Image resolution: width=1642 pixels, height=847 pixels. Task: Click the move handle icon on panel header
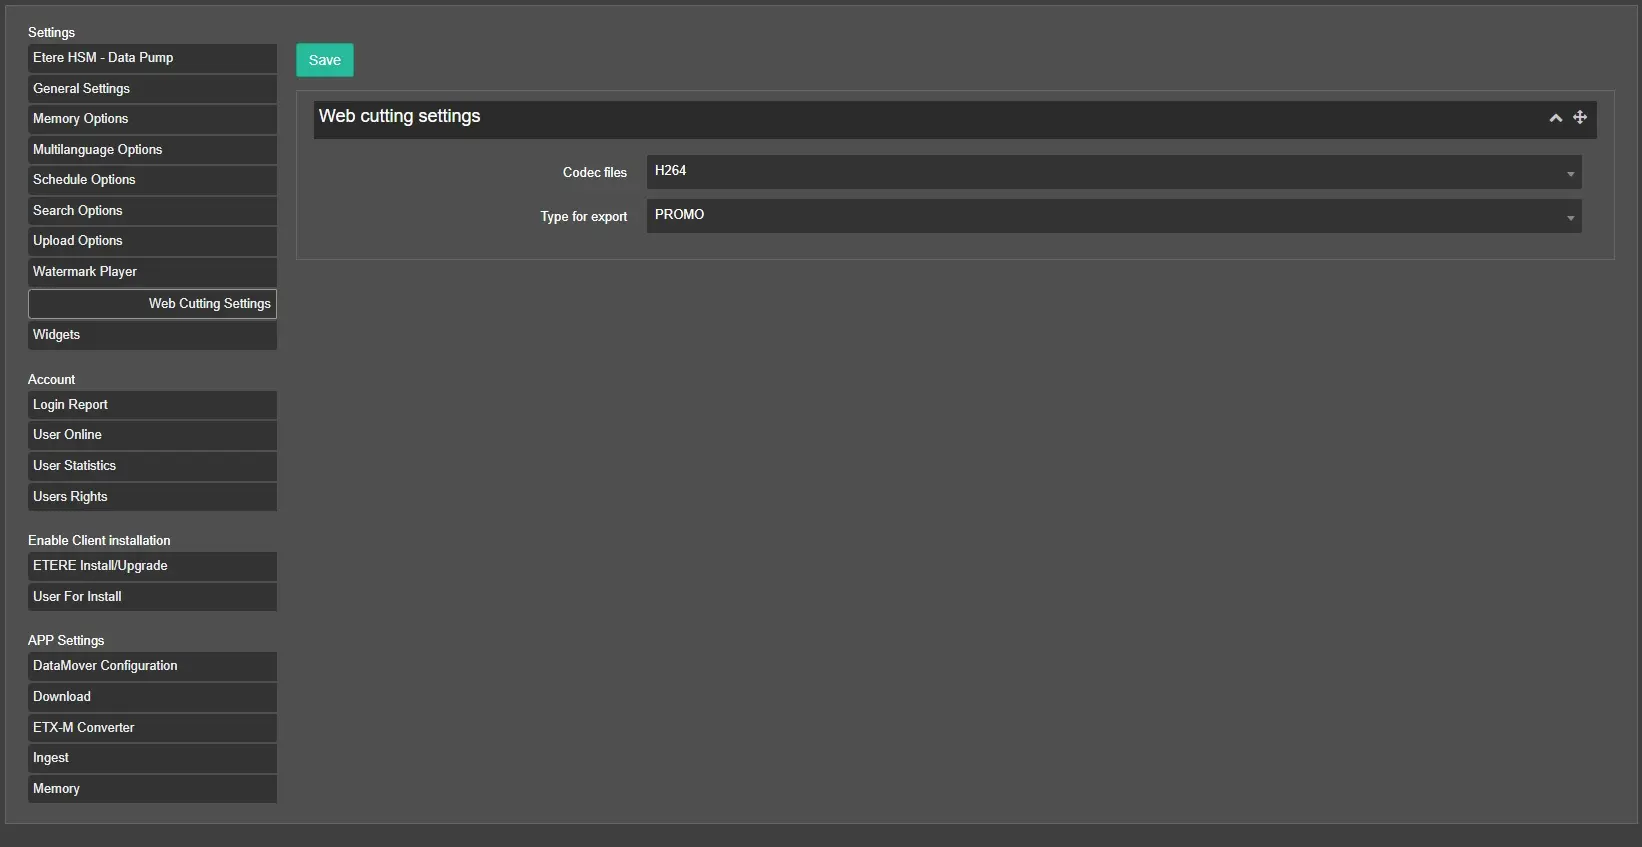pos(1580,117)
